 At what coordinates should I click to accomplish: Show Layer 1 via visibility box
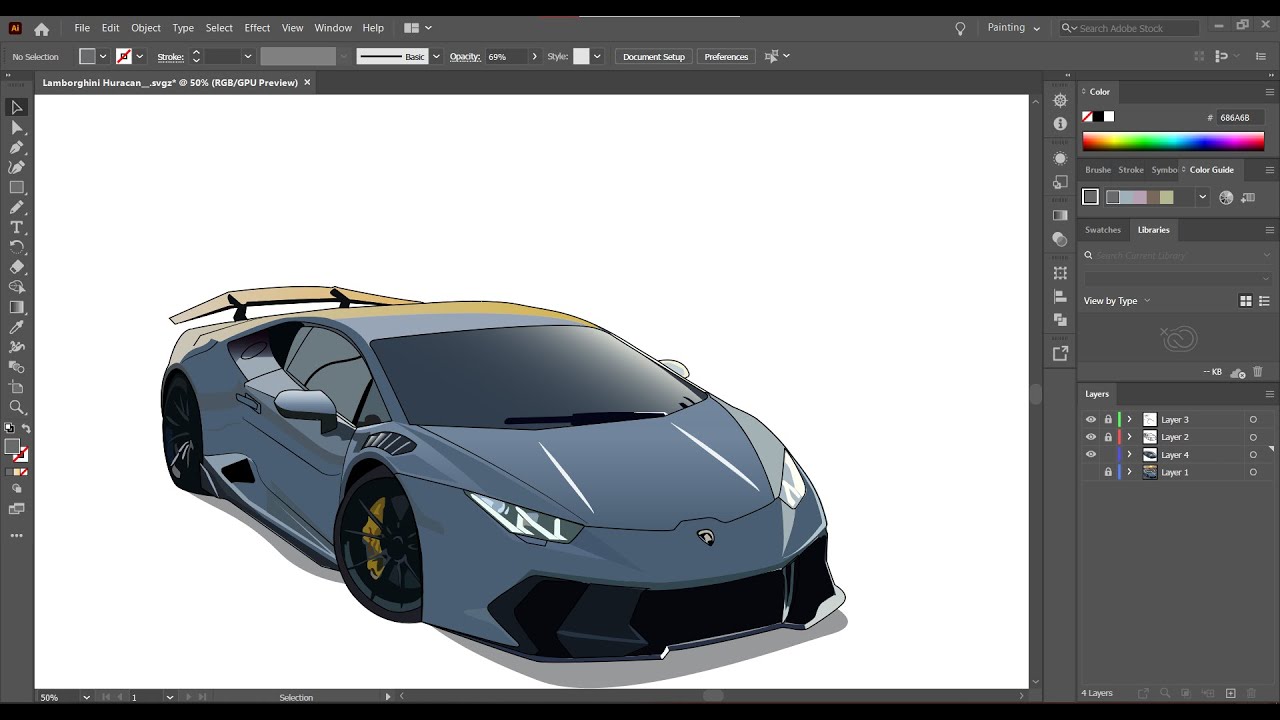click(x=1091, y=472)
